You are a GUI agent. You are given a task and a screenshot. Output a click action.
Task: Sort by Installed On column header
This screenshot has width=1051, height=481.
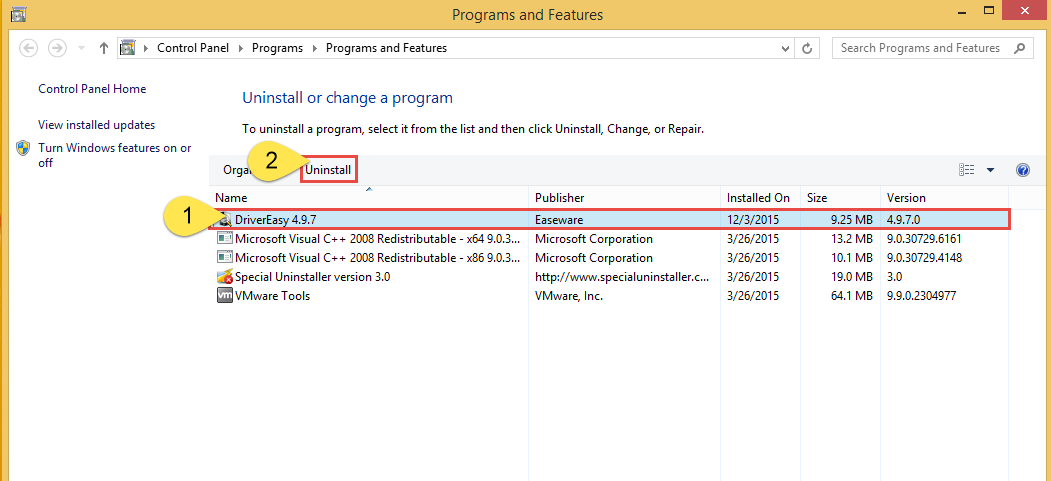(761, 198)
